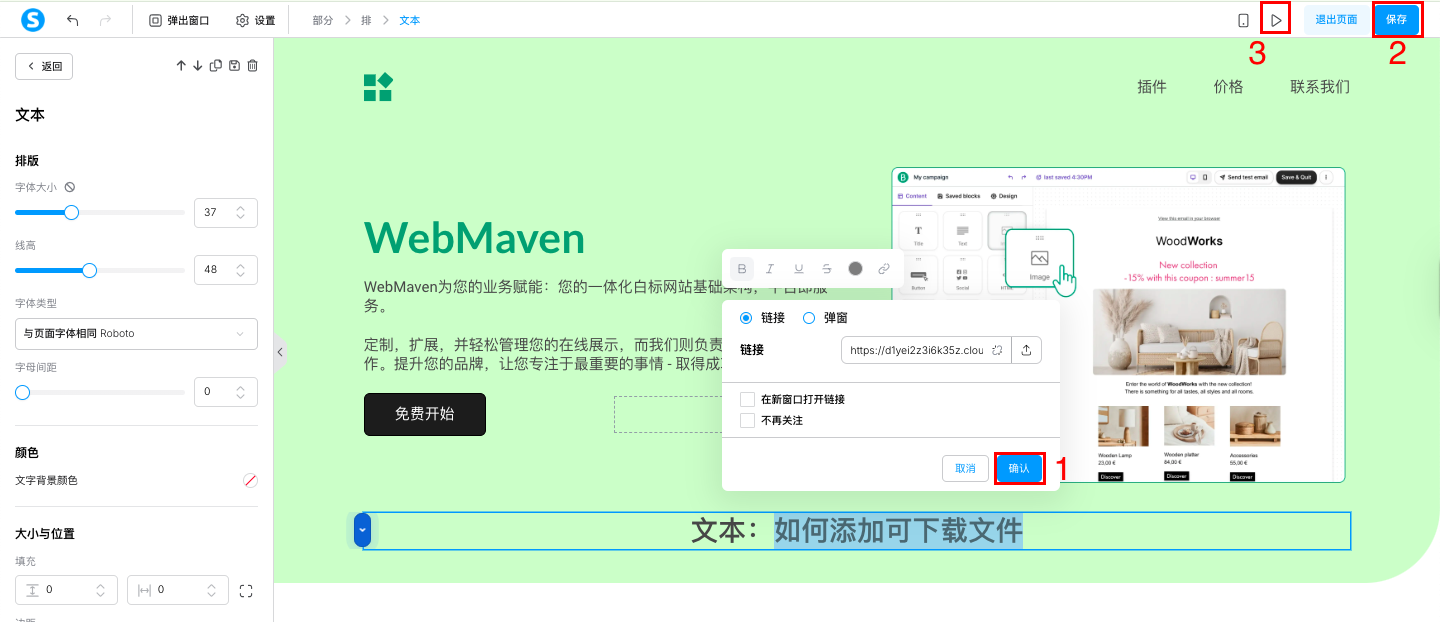Viewport: 1440px width, 622px height.
Task: Check 在新窗口打开链接
Action: [747, 399]
